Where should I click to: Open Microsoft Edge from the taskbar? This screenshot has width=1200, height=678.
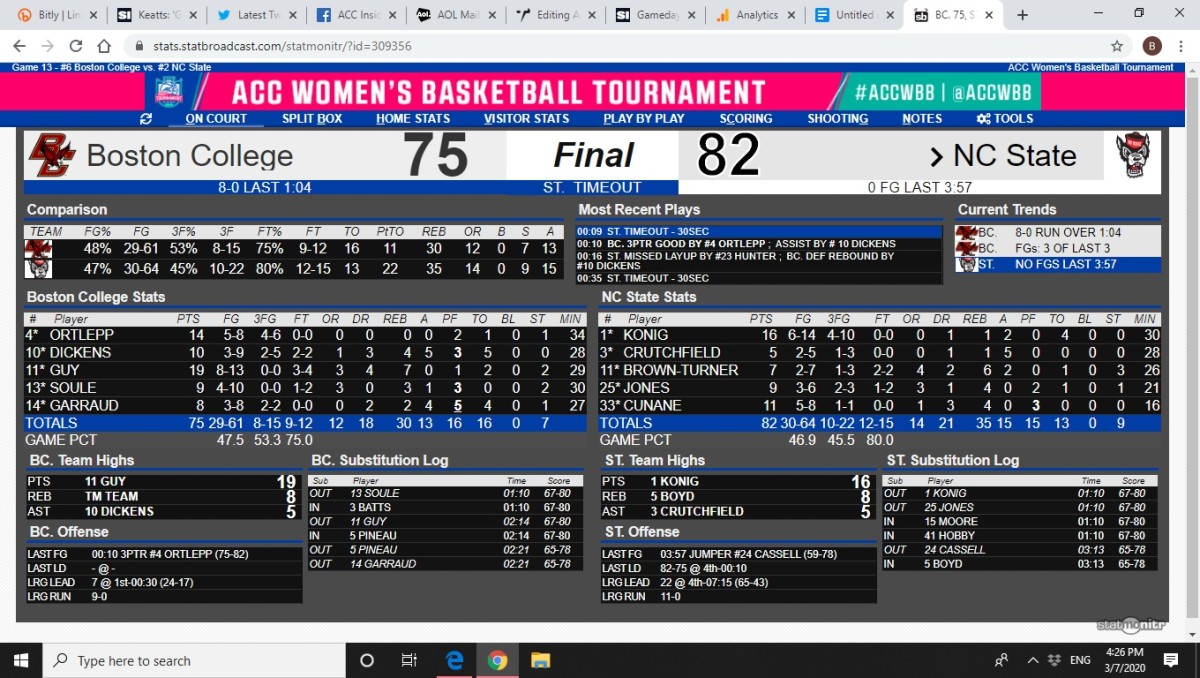pyautogui.click(x=454, y=660)
